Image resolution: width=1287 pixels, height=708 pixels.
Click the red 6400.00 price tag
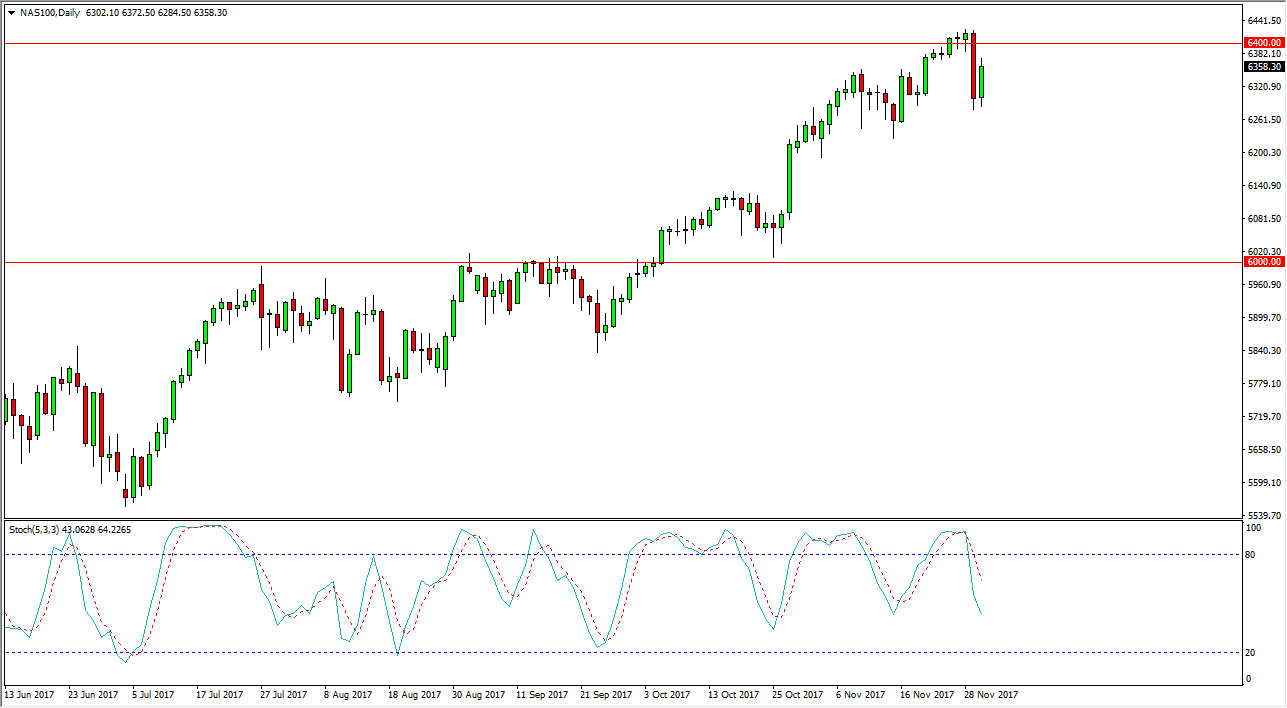click(1261, 42)
